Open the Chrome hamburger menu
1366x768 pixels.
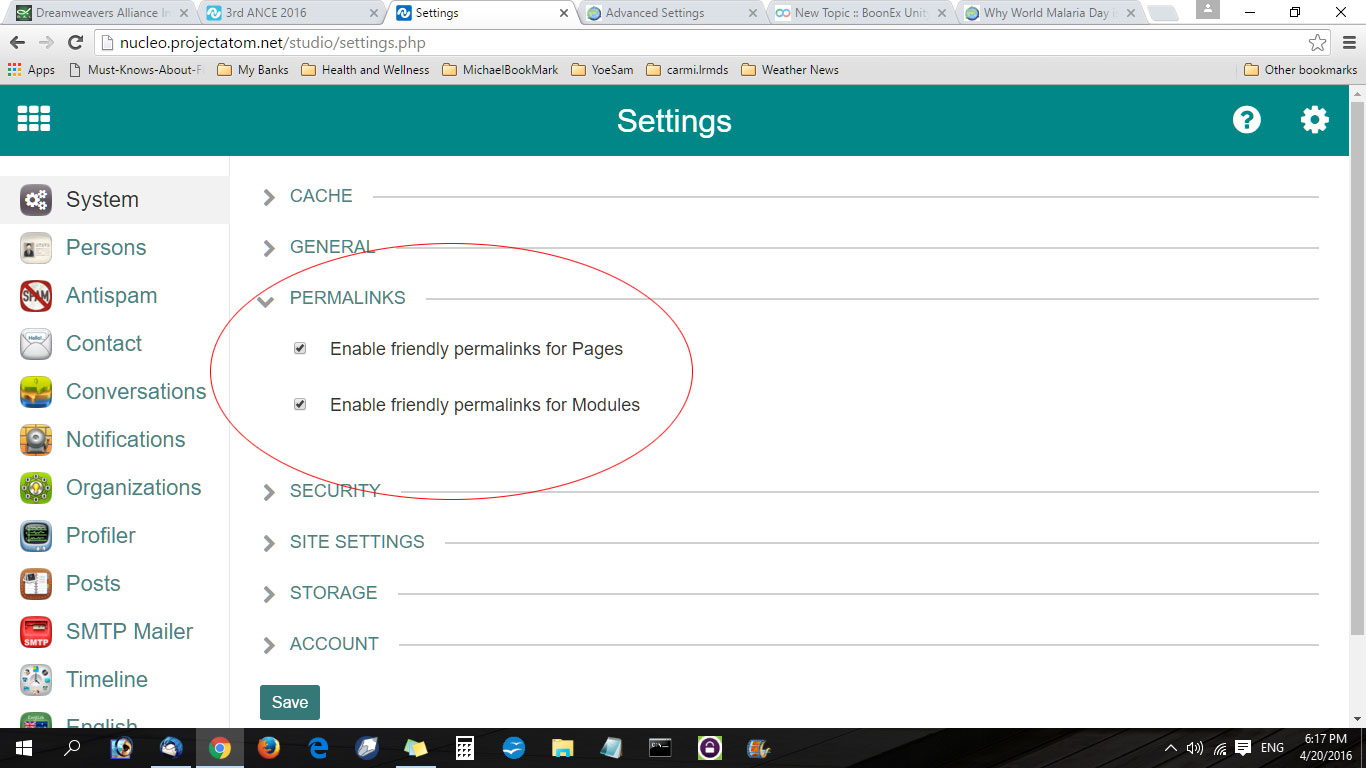1348,43
